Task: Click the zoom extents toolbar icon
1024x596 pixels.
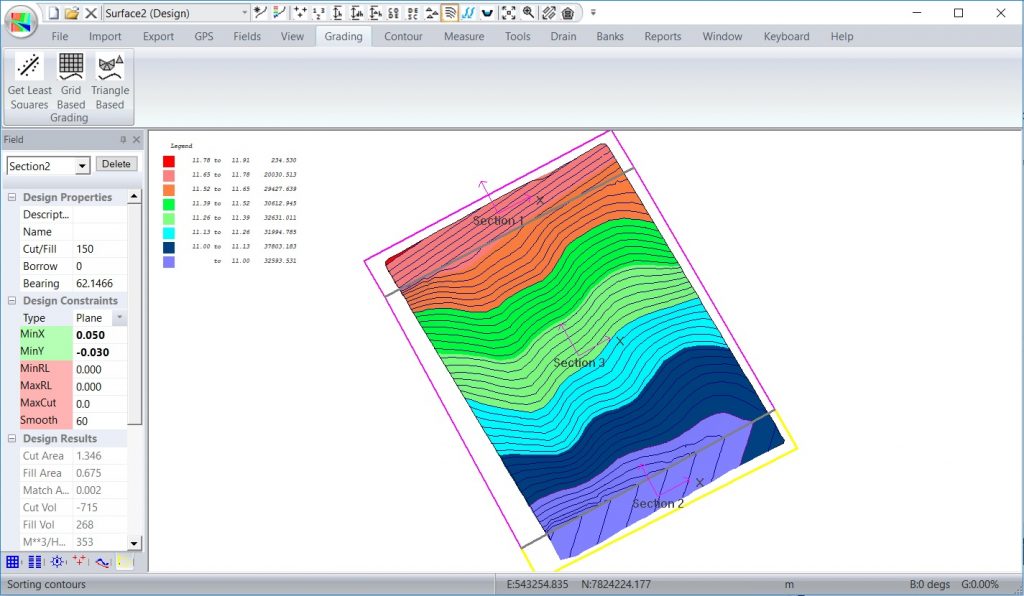Action: 508,13
